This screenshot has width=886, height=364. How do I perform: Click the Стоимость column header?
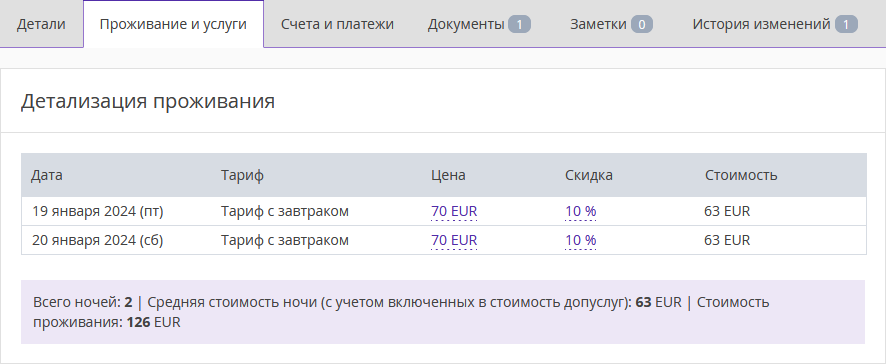tap(741, 175)
